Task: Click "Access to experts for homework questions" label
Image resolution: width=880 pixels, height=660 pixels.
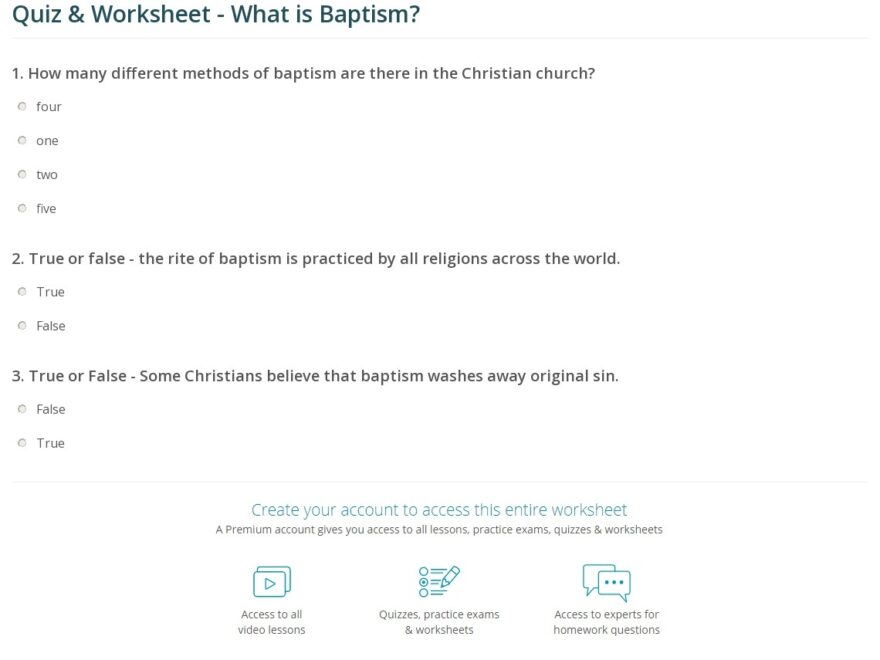Action: (607, 621)
